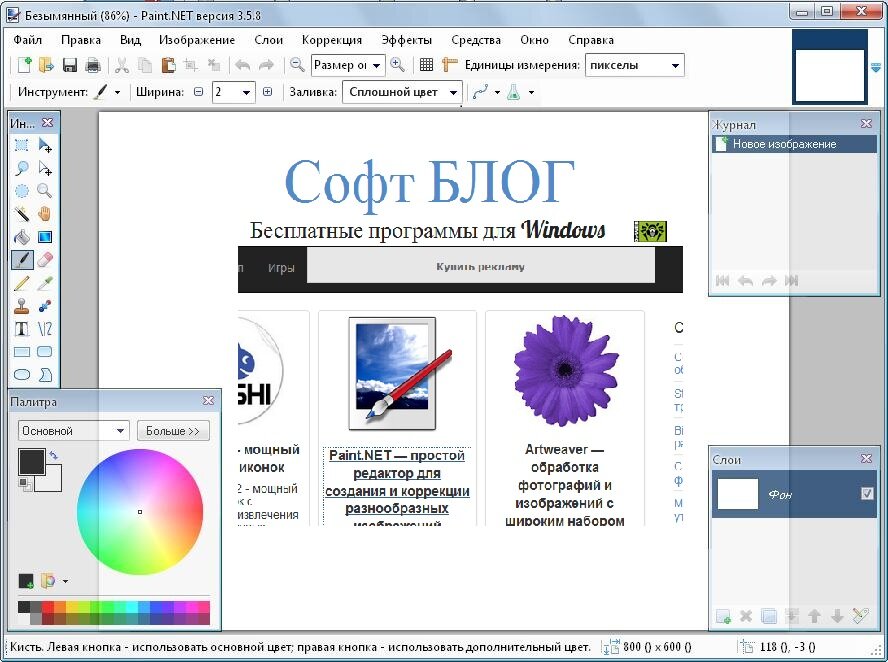The image size is (888, 662).
Task: Open layer properties in Слои panel
Action: [860, 616]
